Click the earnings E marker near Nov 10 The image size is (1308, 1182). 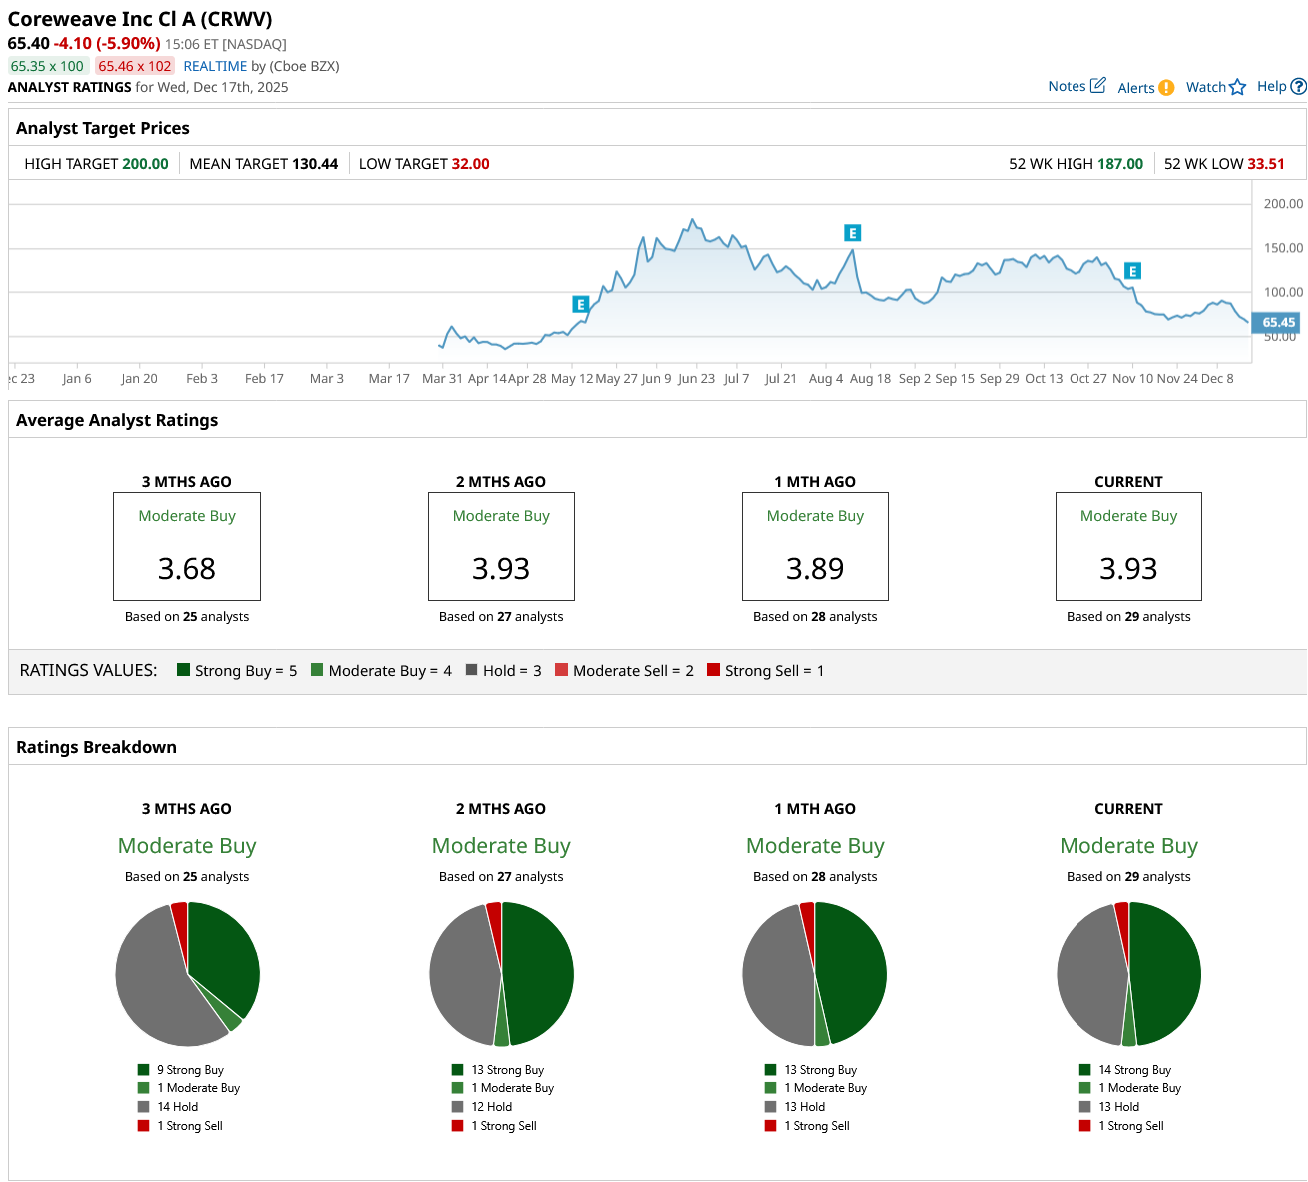[x=1132, y=271]
